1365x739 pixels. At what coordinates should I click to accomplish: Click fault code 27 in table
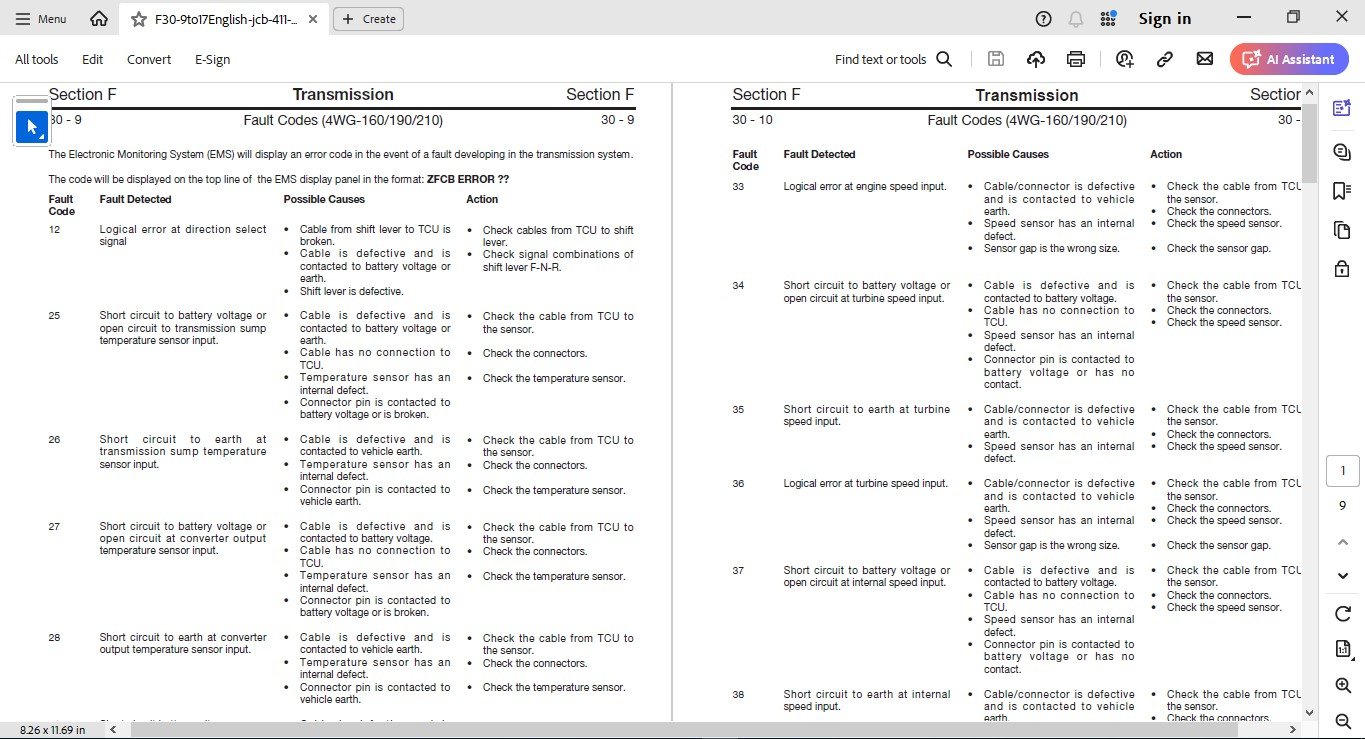pyautogui.click(x=54, y=527)
